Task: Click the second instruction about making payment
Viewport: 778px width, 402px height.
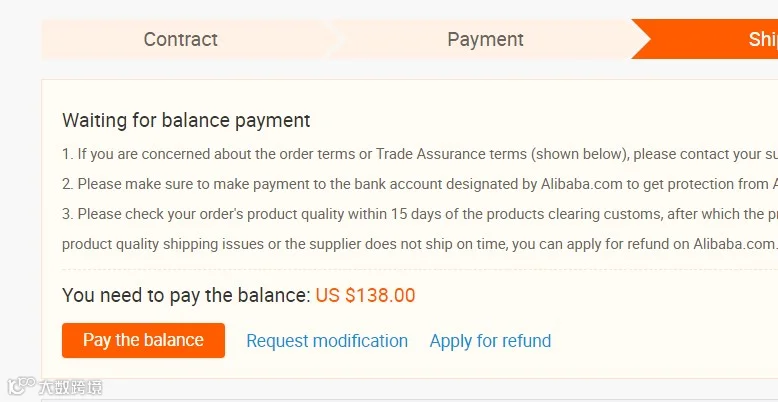Action: (x=420, y=184)
